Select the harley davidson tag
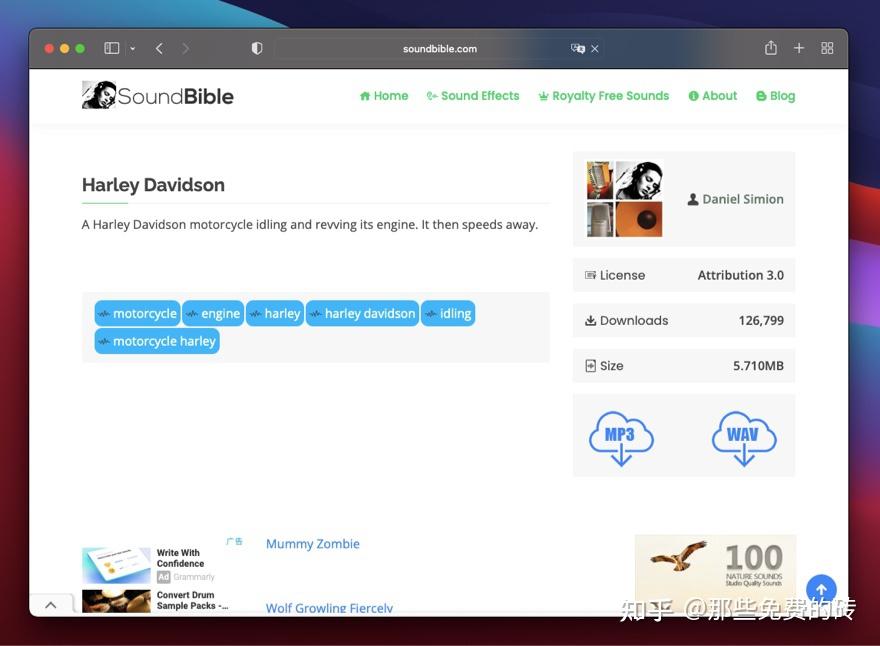 363,313
